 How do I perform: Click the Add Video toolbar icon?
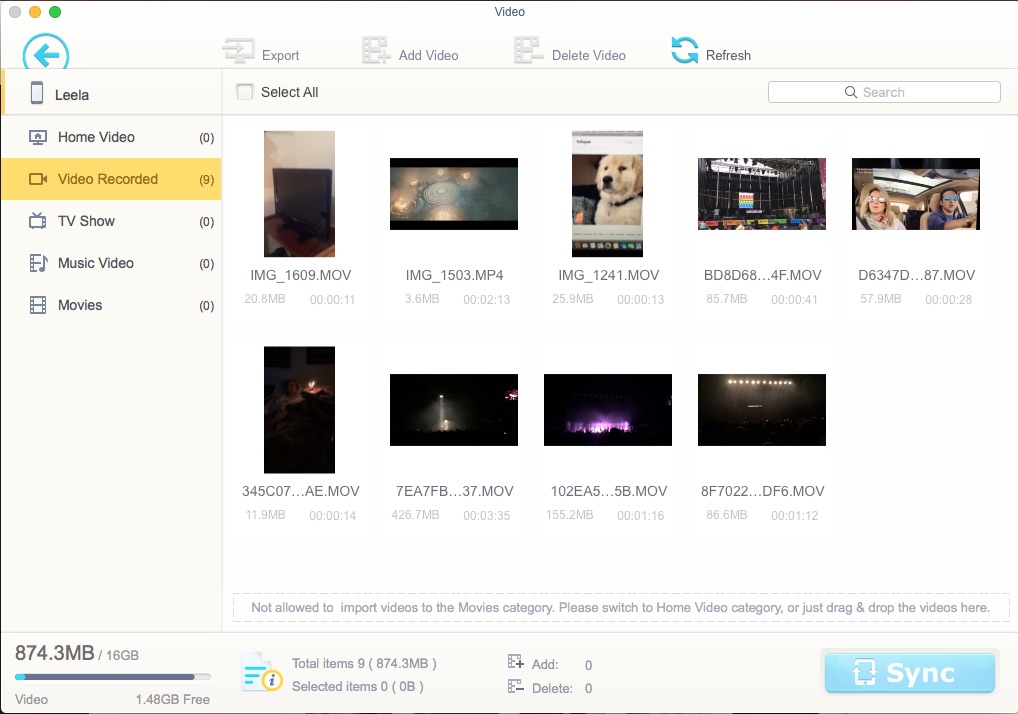tap(376, 50)
